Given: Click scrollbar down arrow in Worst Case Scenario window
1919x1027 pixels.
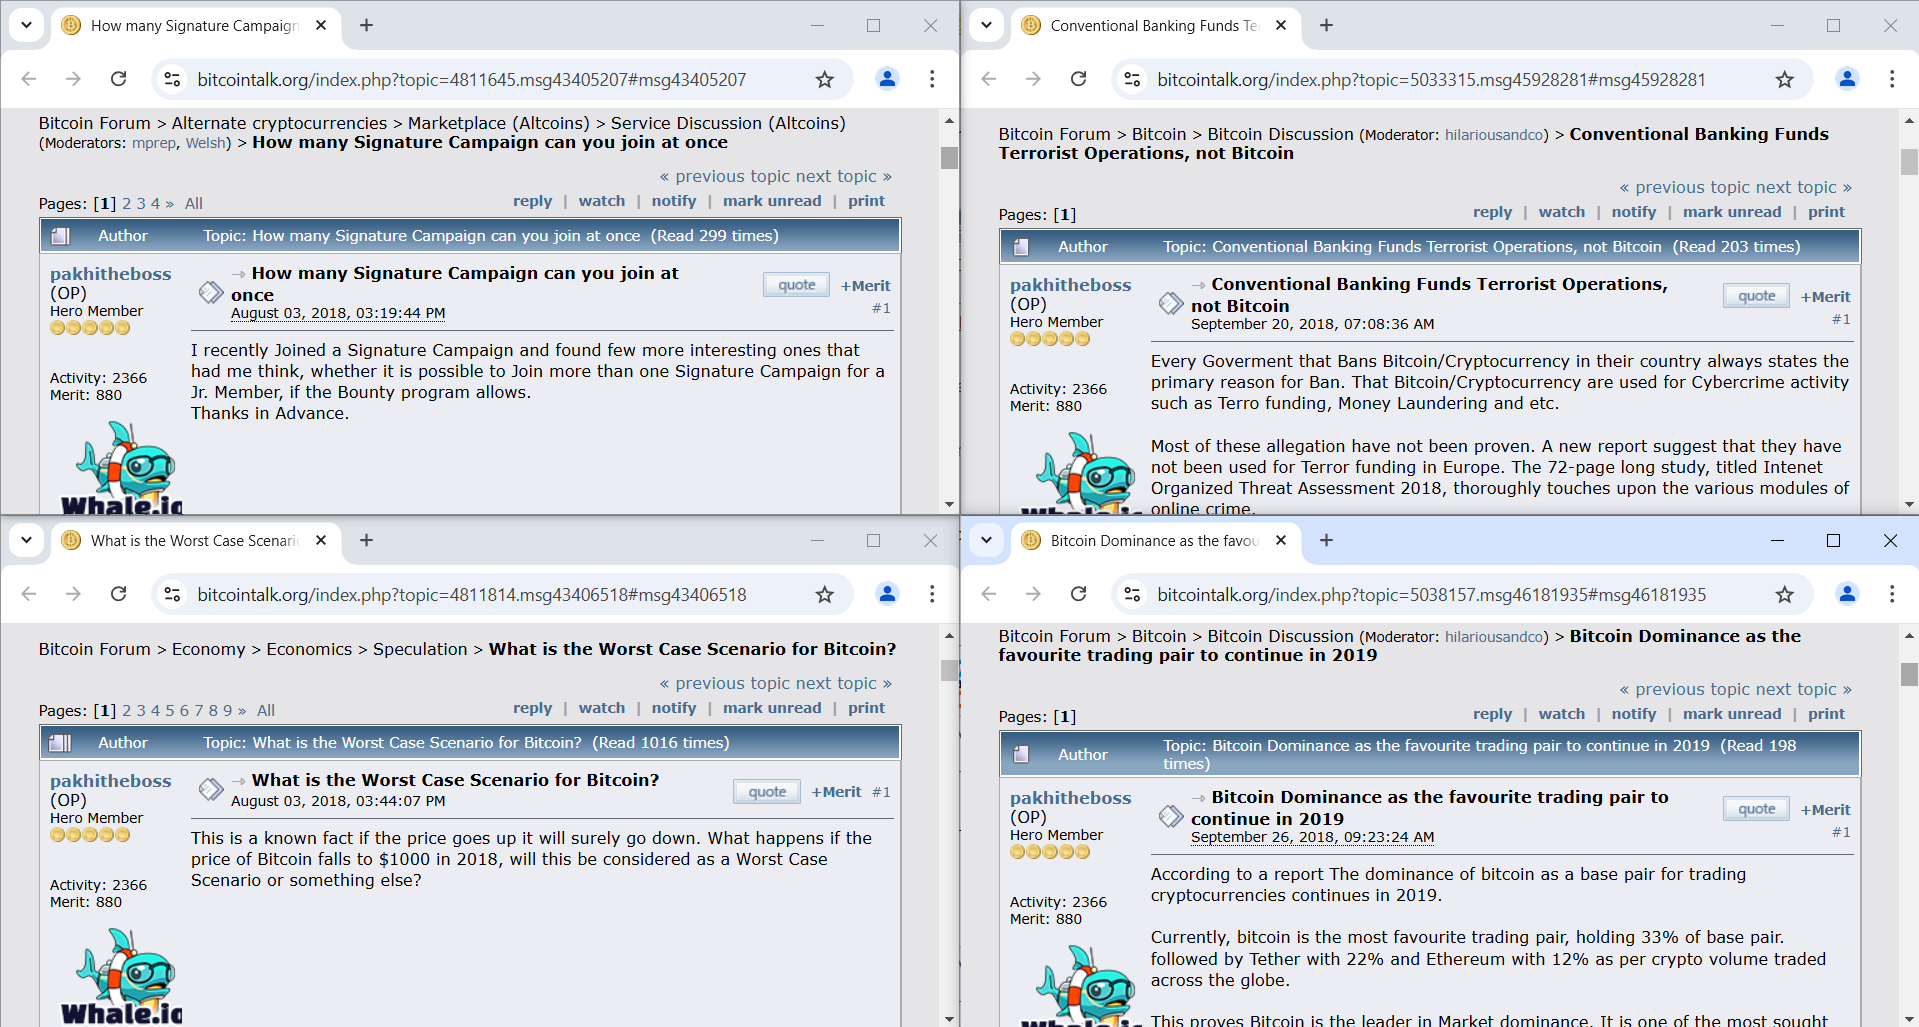Looking at the screenshot, I should point(949,1018).
